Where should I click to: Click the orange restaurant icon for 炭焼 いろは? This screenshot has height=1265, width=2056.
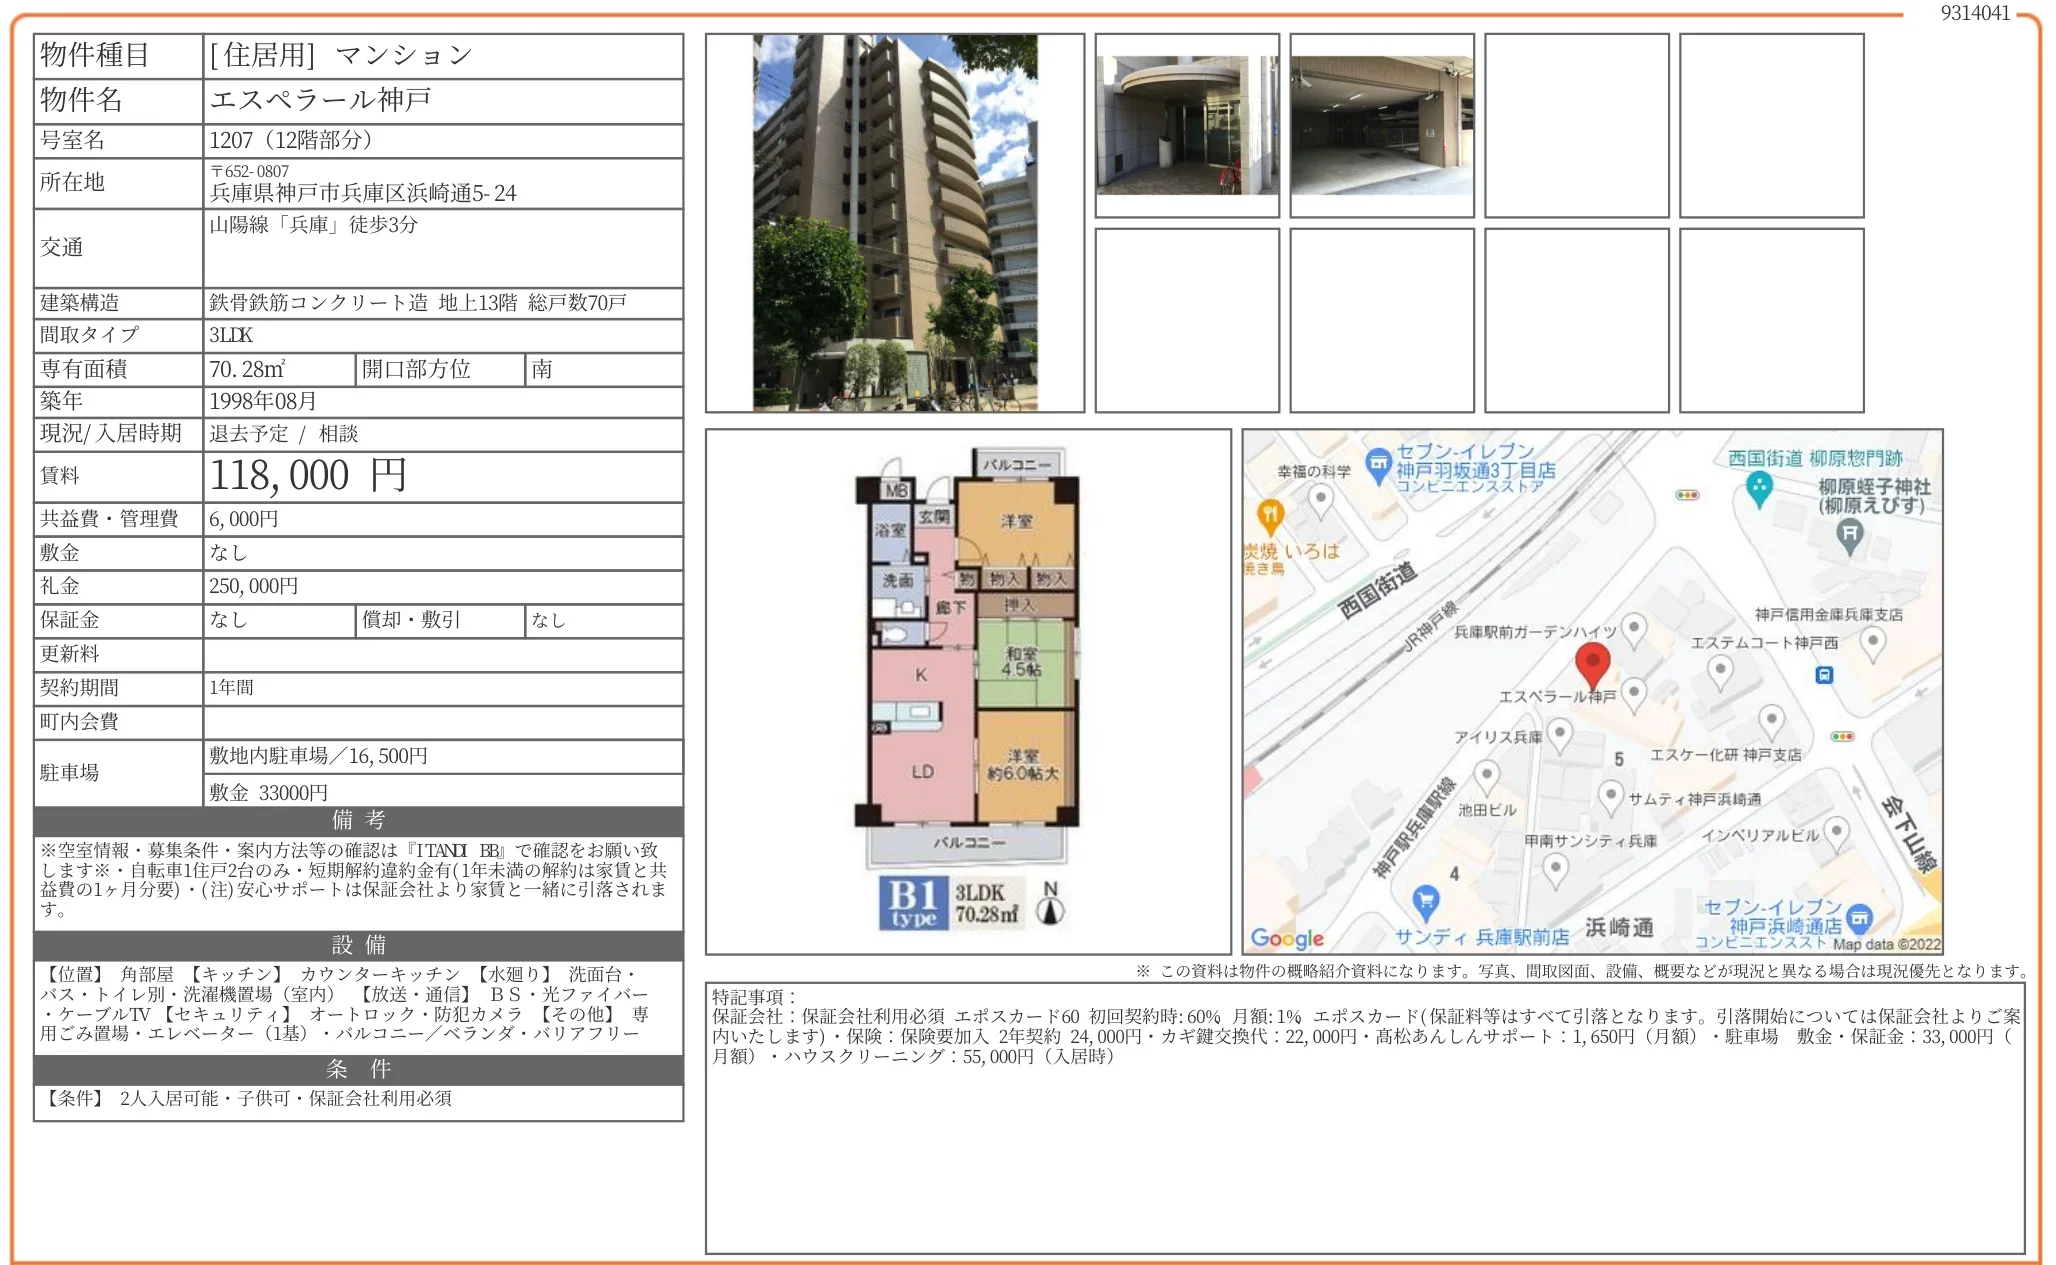(1269, 515)
